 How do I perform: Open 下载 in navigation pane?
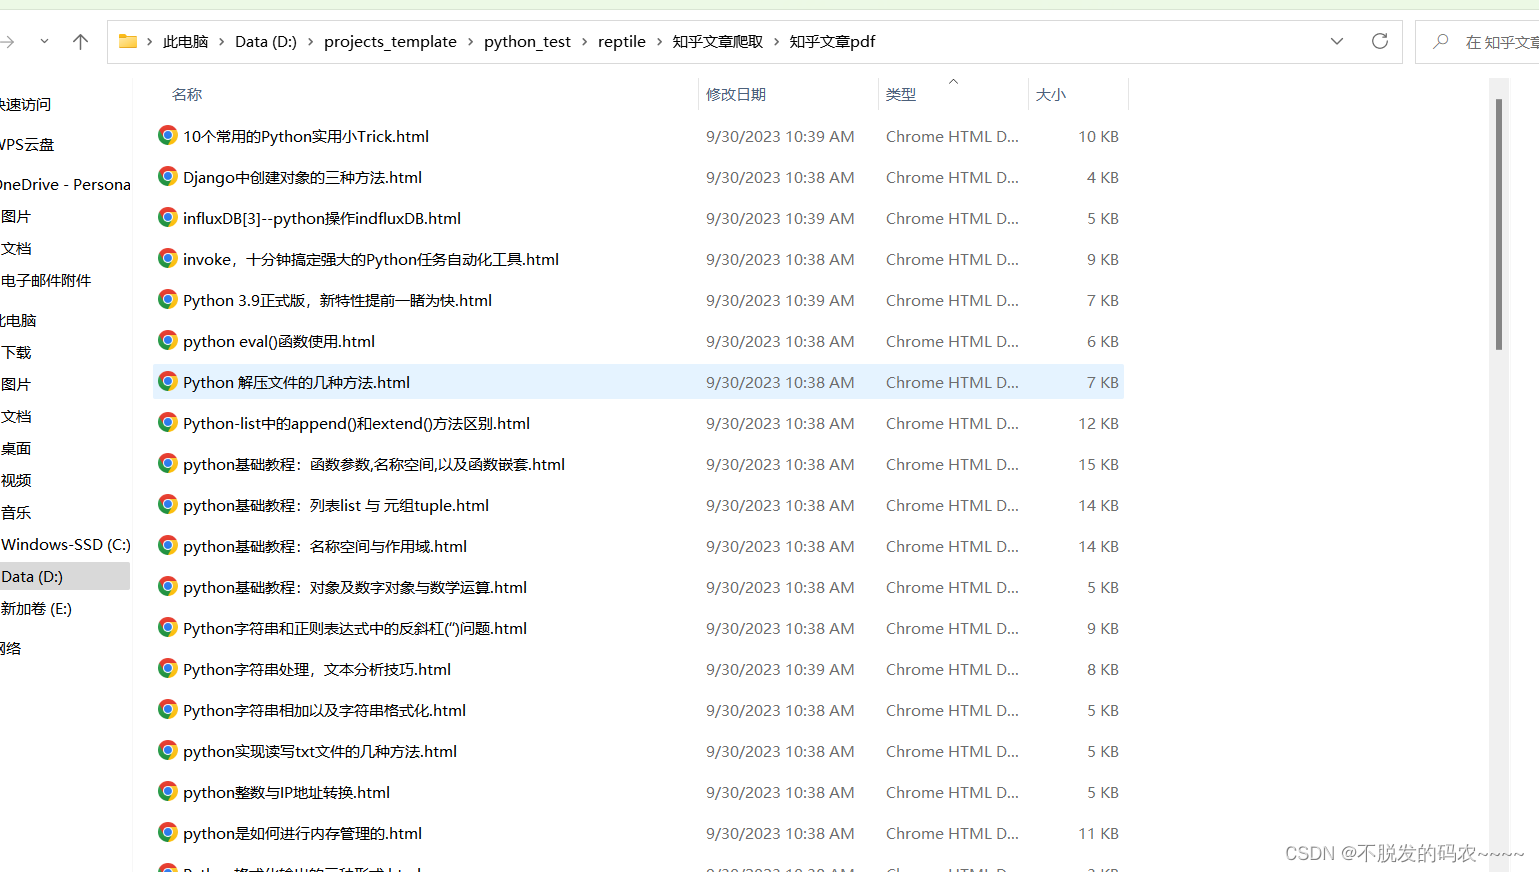pyautogui.click(x=16, y=352)
